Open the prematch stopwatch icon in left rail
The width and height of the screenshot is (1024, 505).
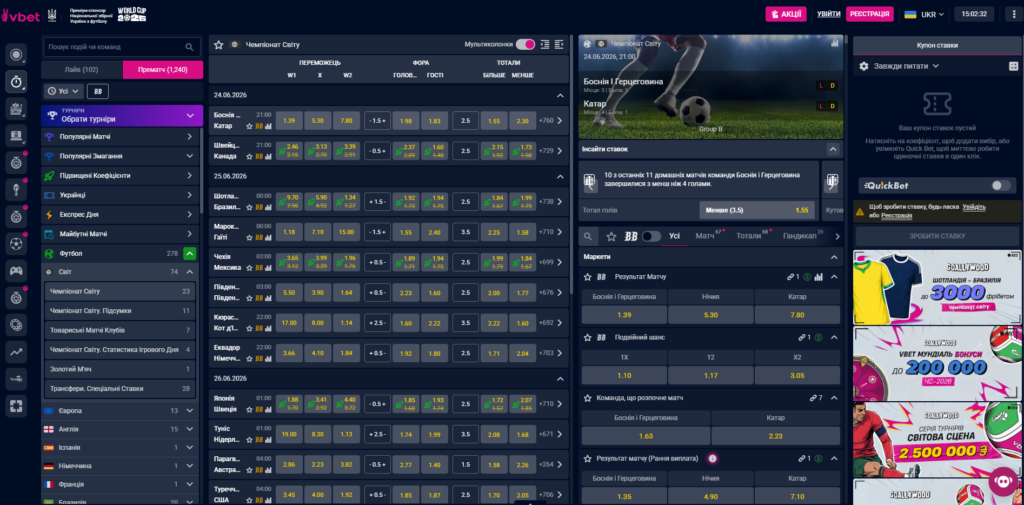click(x=16, y=82)
